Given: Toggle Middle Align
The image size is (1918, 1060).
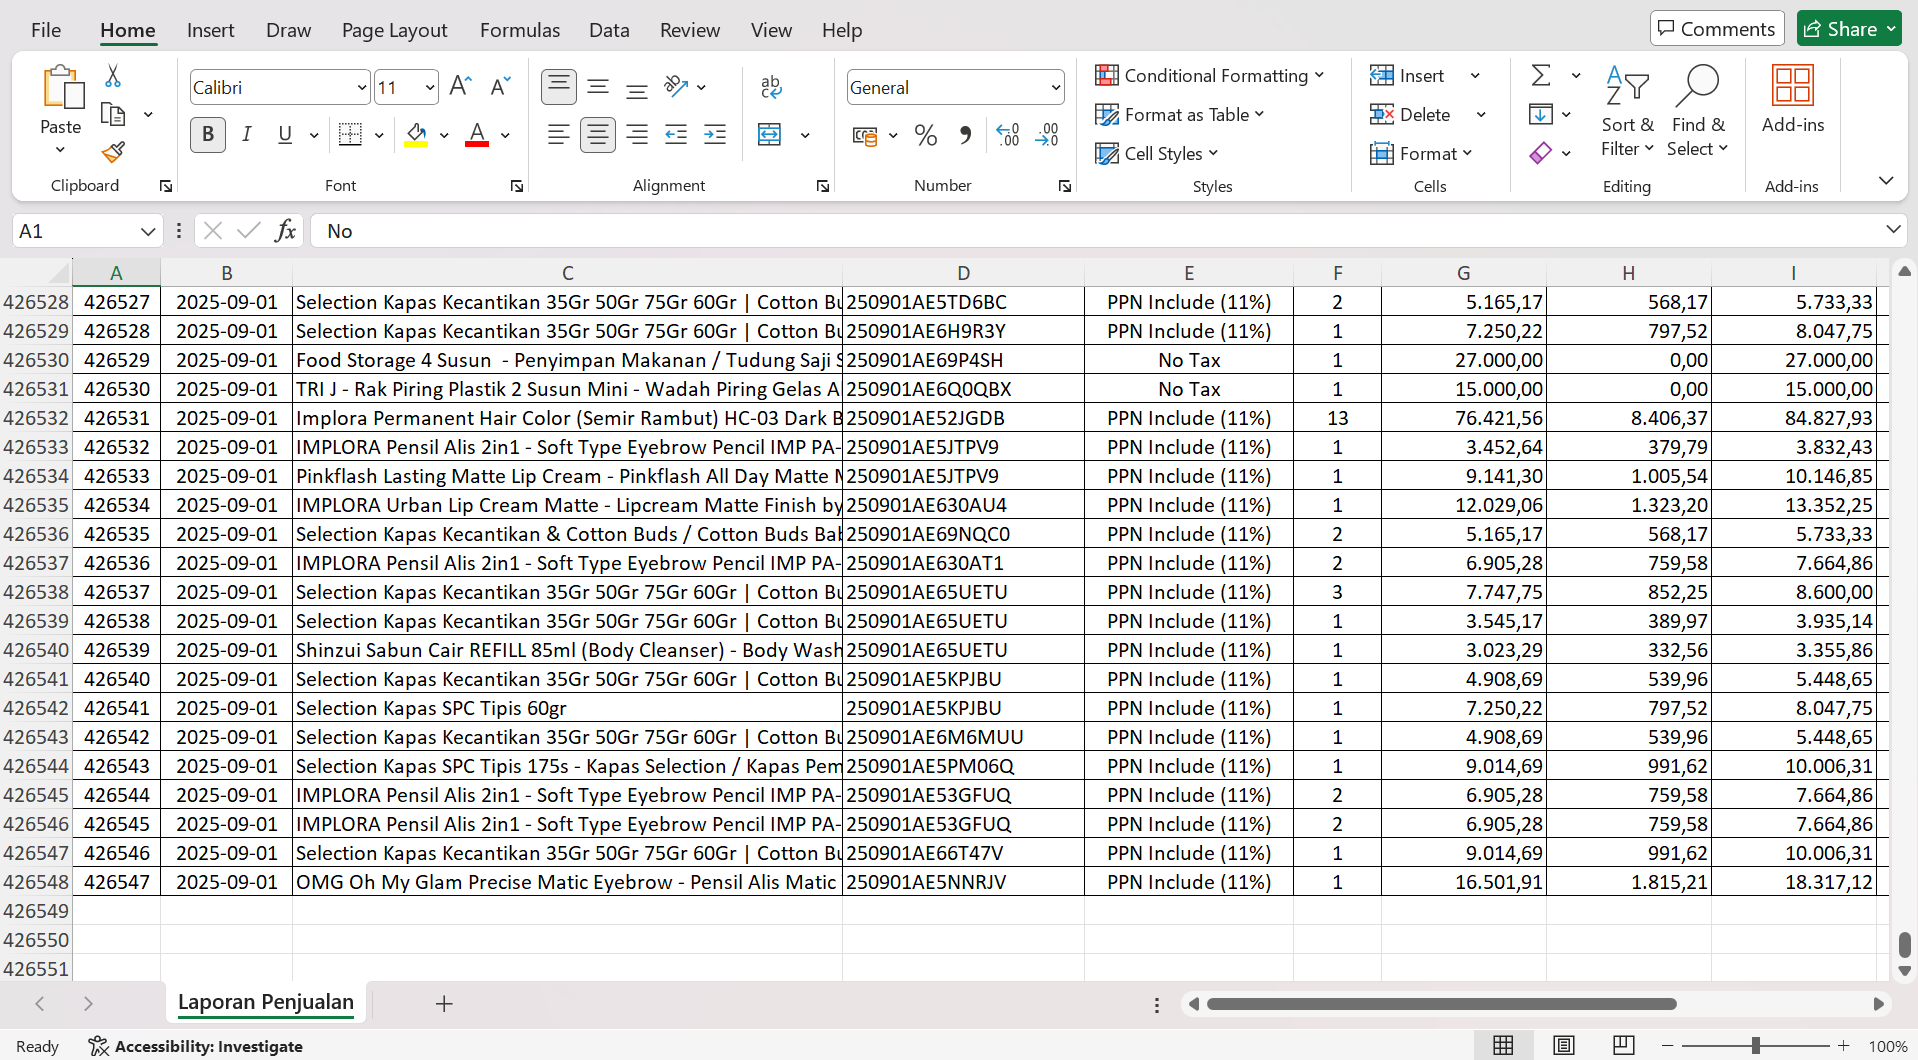Looking at the screenshot, I should [598, 87].
